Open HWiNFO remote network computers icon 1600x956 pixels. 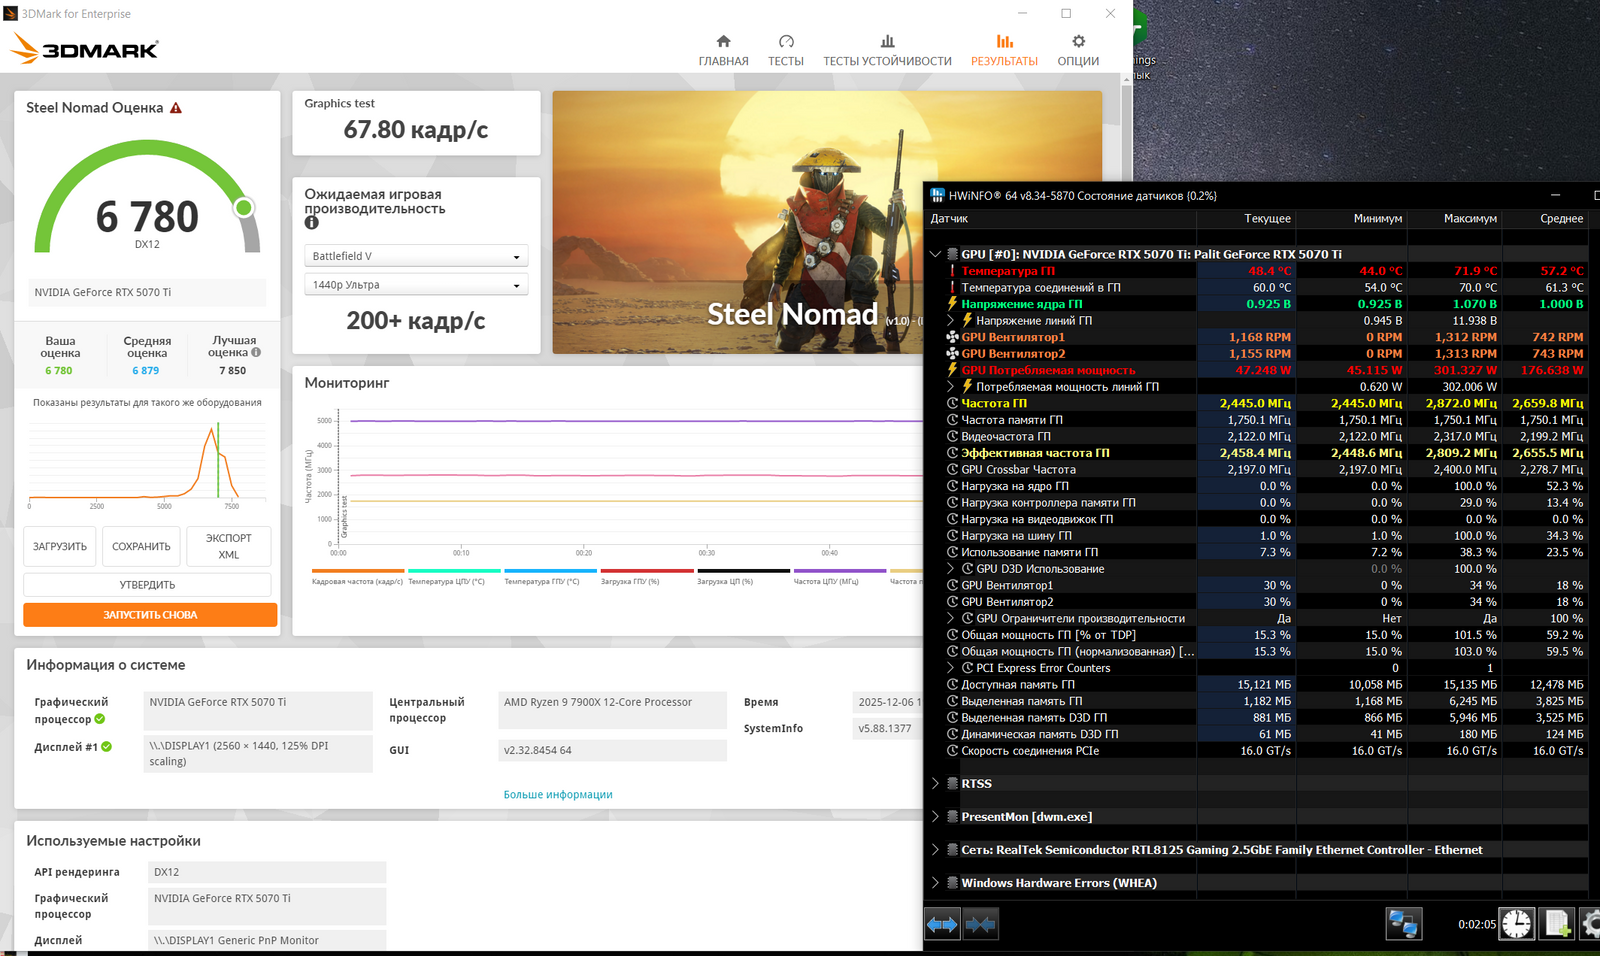(x=1403, y=924)
